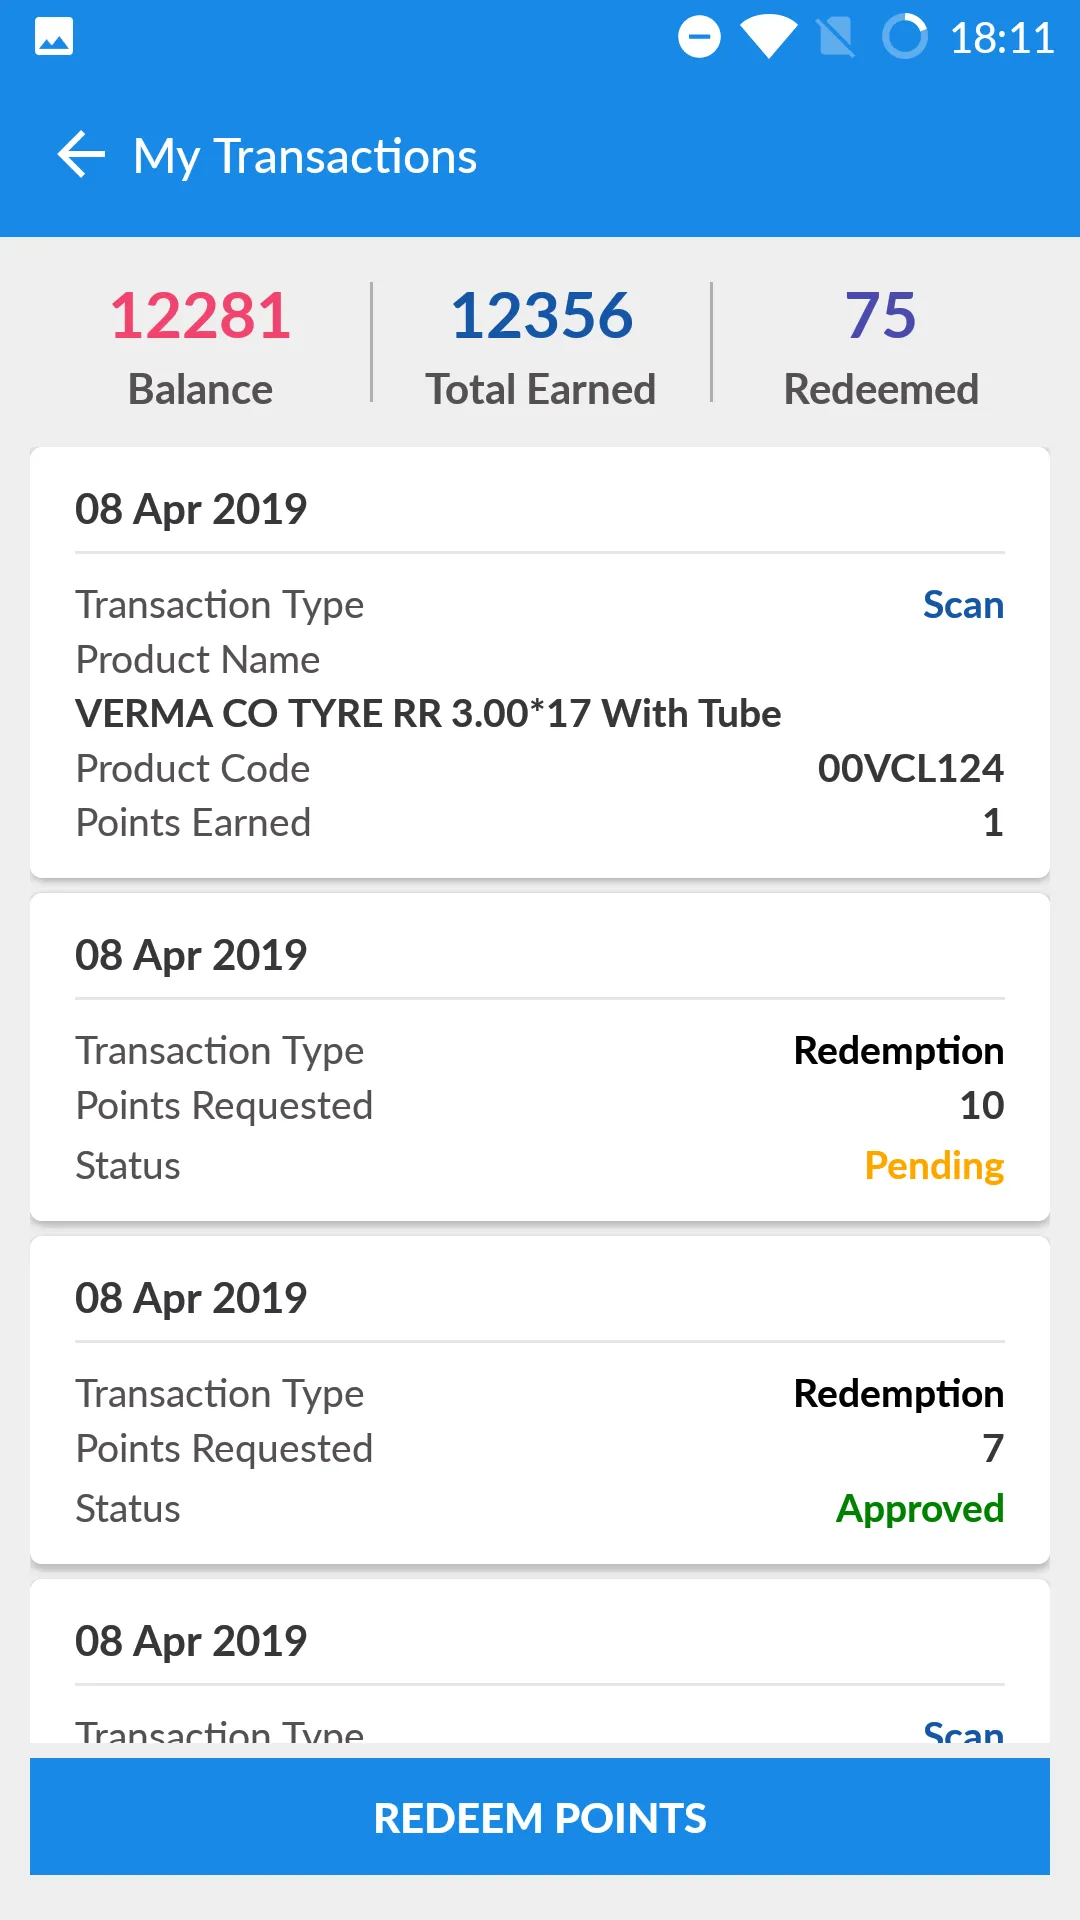Open the image notification icon

click(x=54, y=37)
